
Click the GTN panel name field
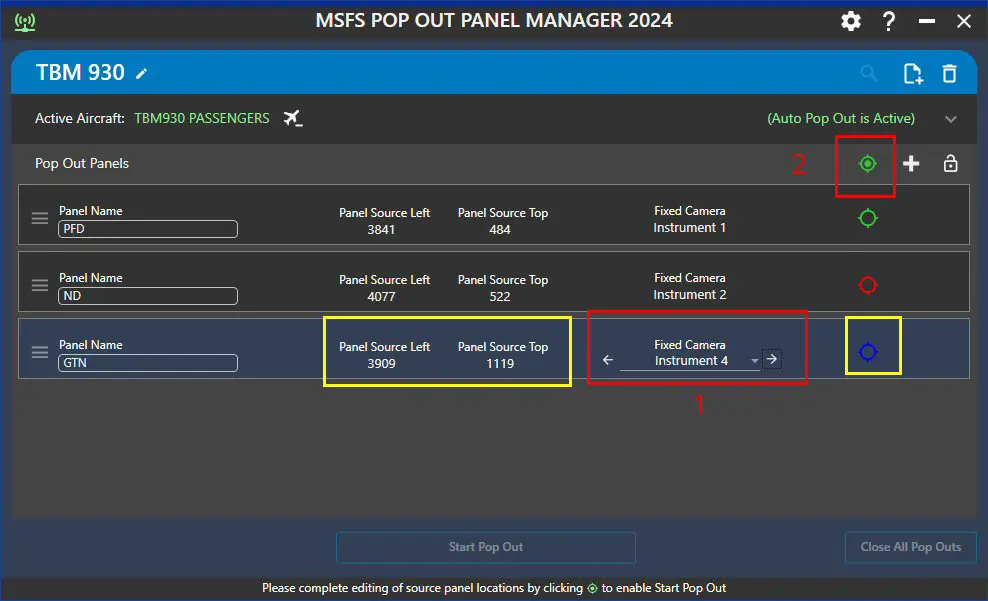(x=148, y=362)
